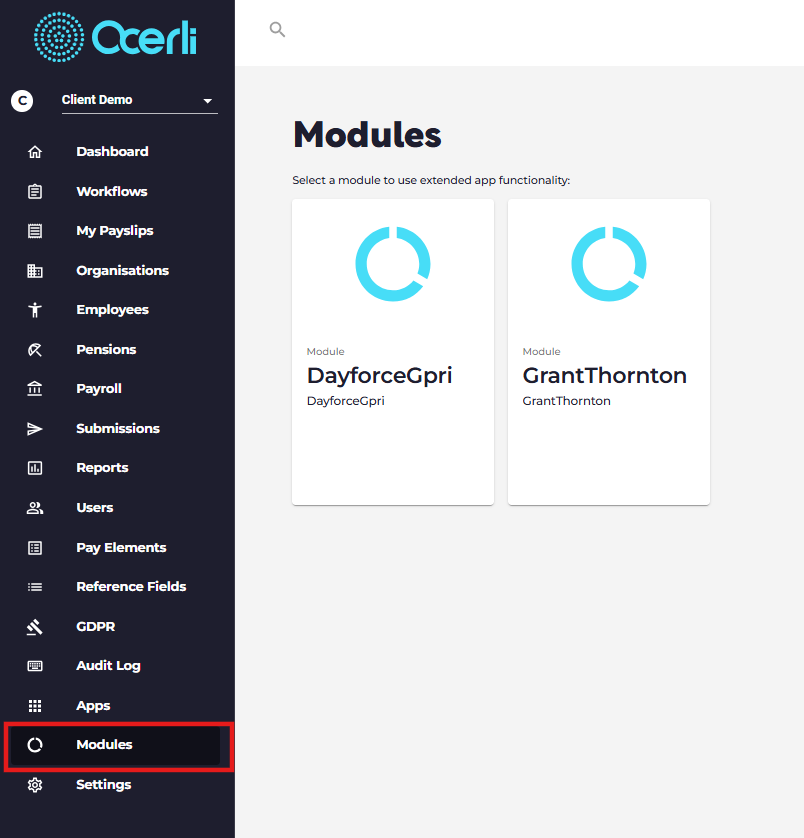
Task: Select the Client Demo selector text
Action: click(x=97, y=100)
